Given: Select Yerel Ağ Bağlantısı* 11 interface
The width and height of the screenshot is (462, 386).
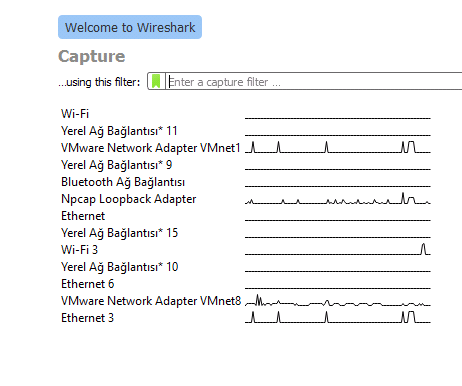Looking at the screenshot, I should coord(119,131).
